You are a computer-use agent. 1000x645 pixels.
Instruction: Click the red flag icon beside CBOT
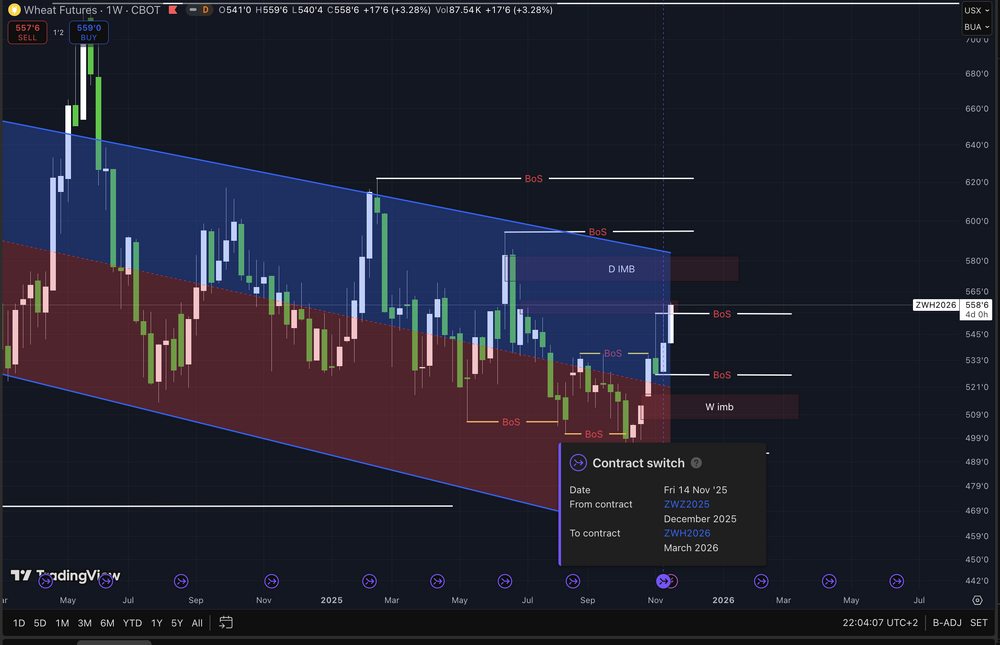tap(172, 10)
